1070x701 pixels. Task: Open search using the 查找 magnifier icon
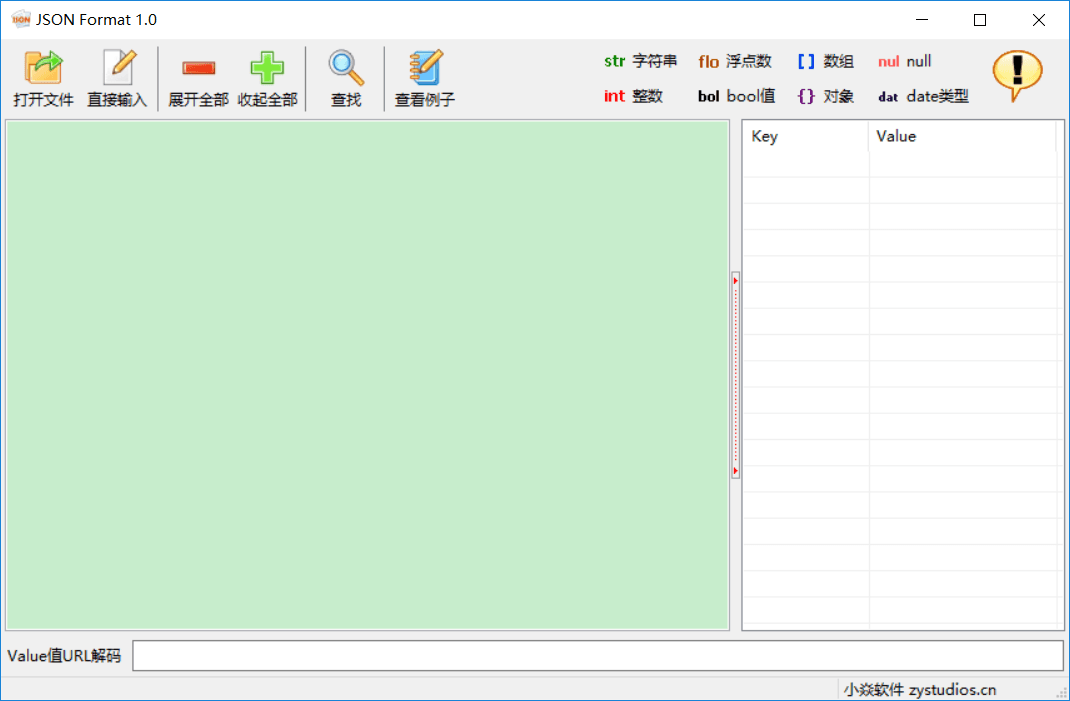coord(345,78)
